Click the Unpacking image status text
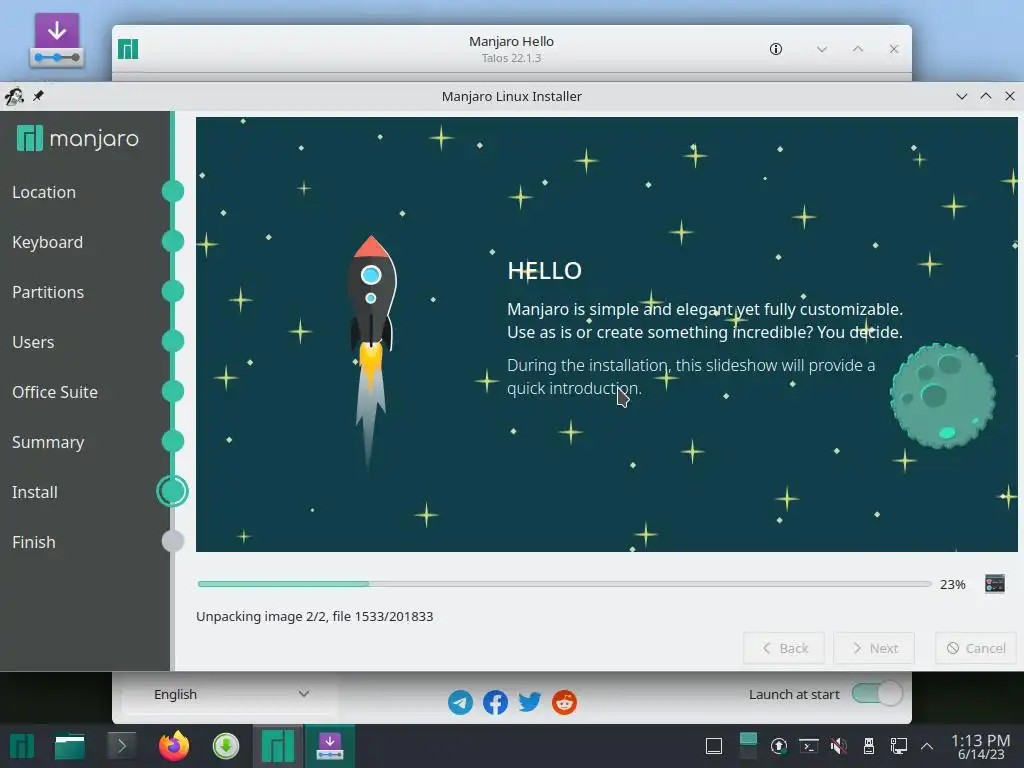 pos(314,616)
